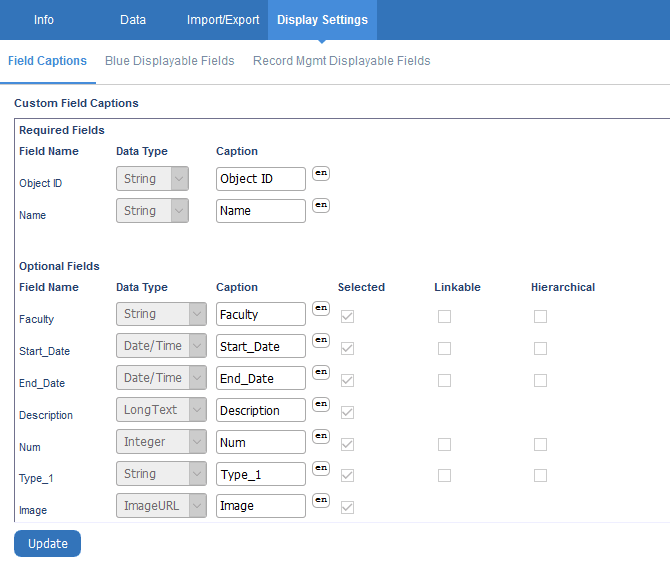Open the Blue Displayable Fields sub-tab
This screenshot has width=670, height=570.
pos(170,61)
